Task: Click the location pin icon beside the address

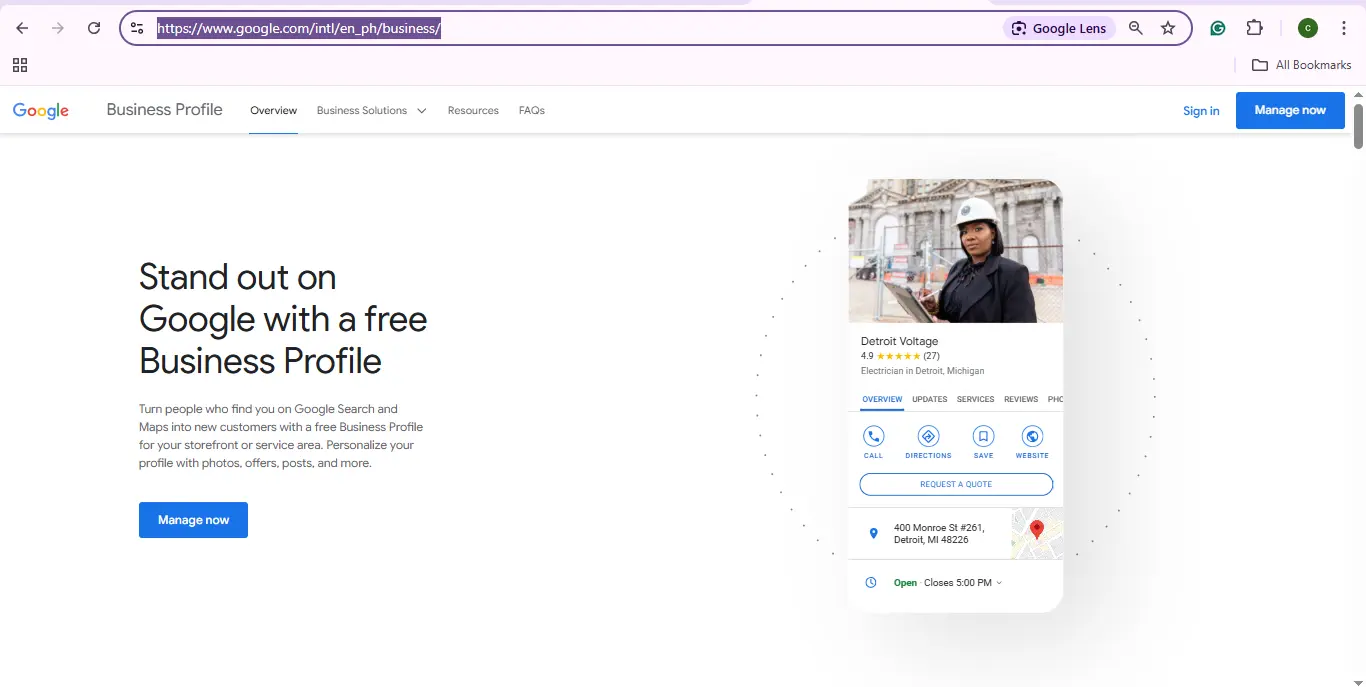Action: click(873, 534)
